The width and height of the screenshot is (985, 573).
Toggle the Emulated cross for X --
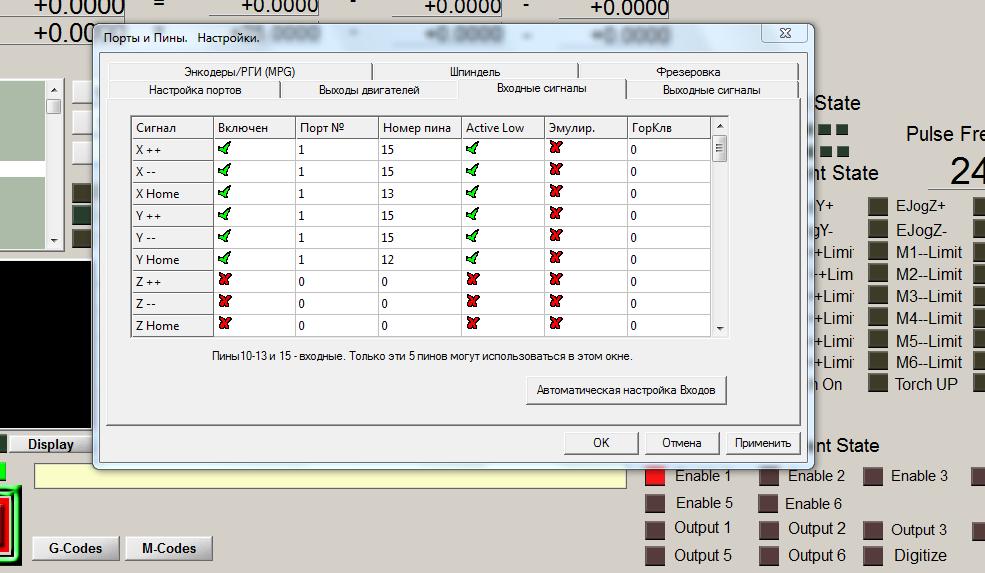[555, 169]
